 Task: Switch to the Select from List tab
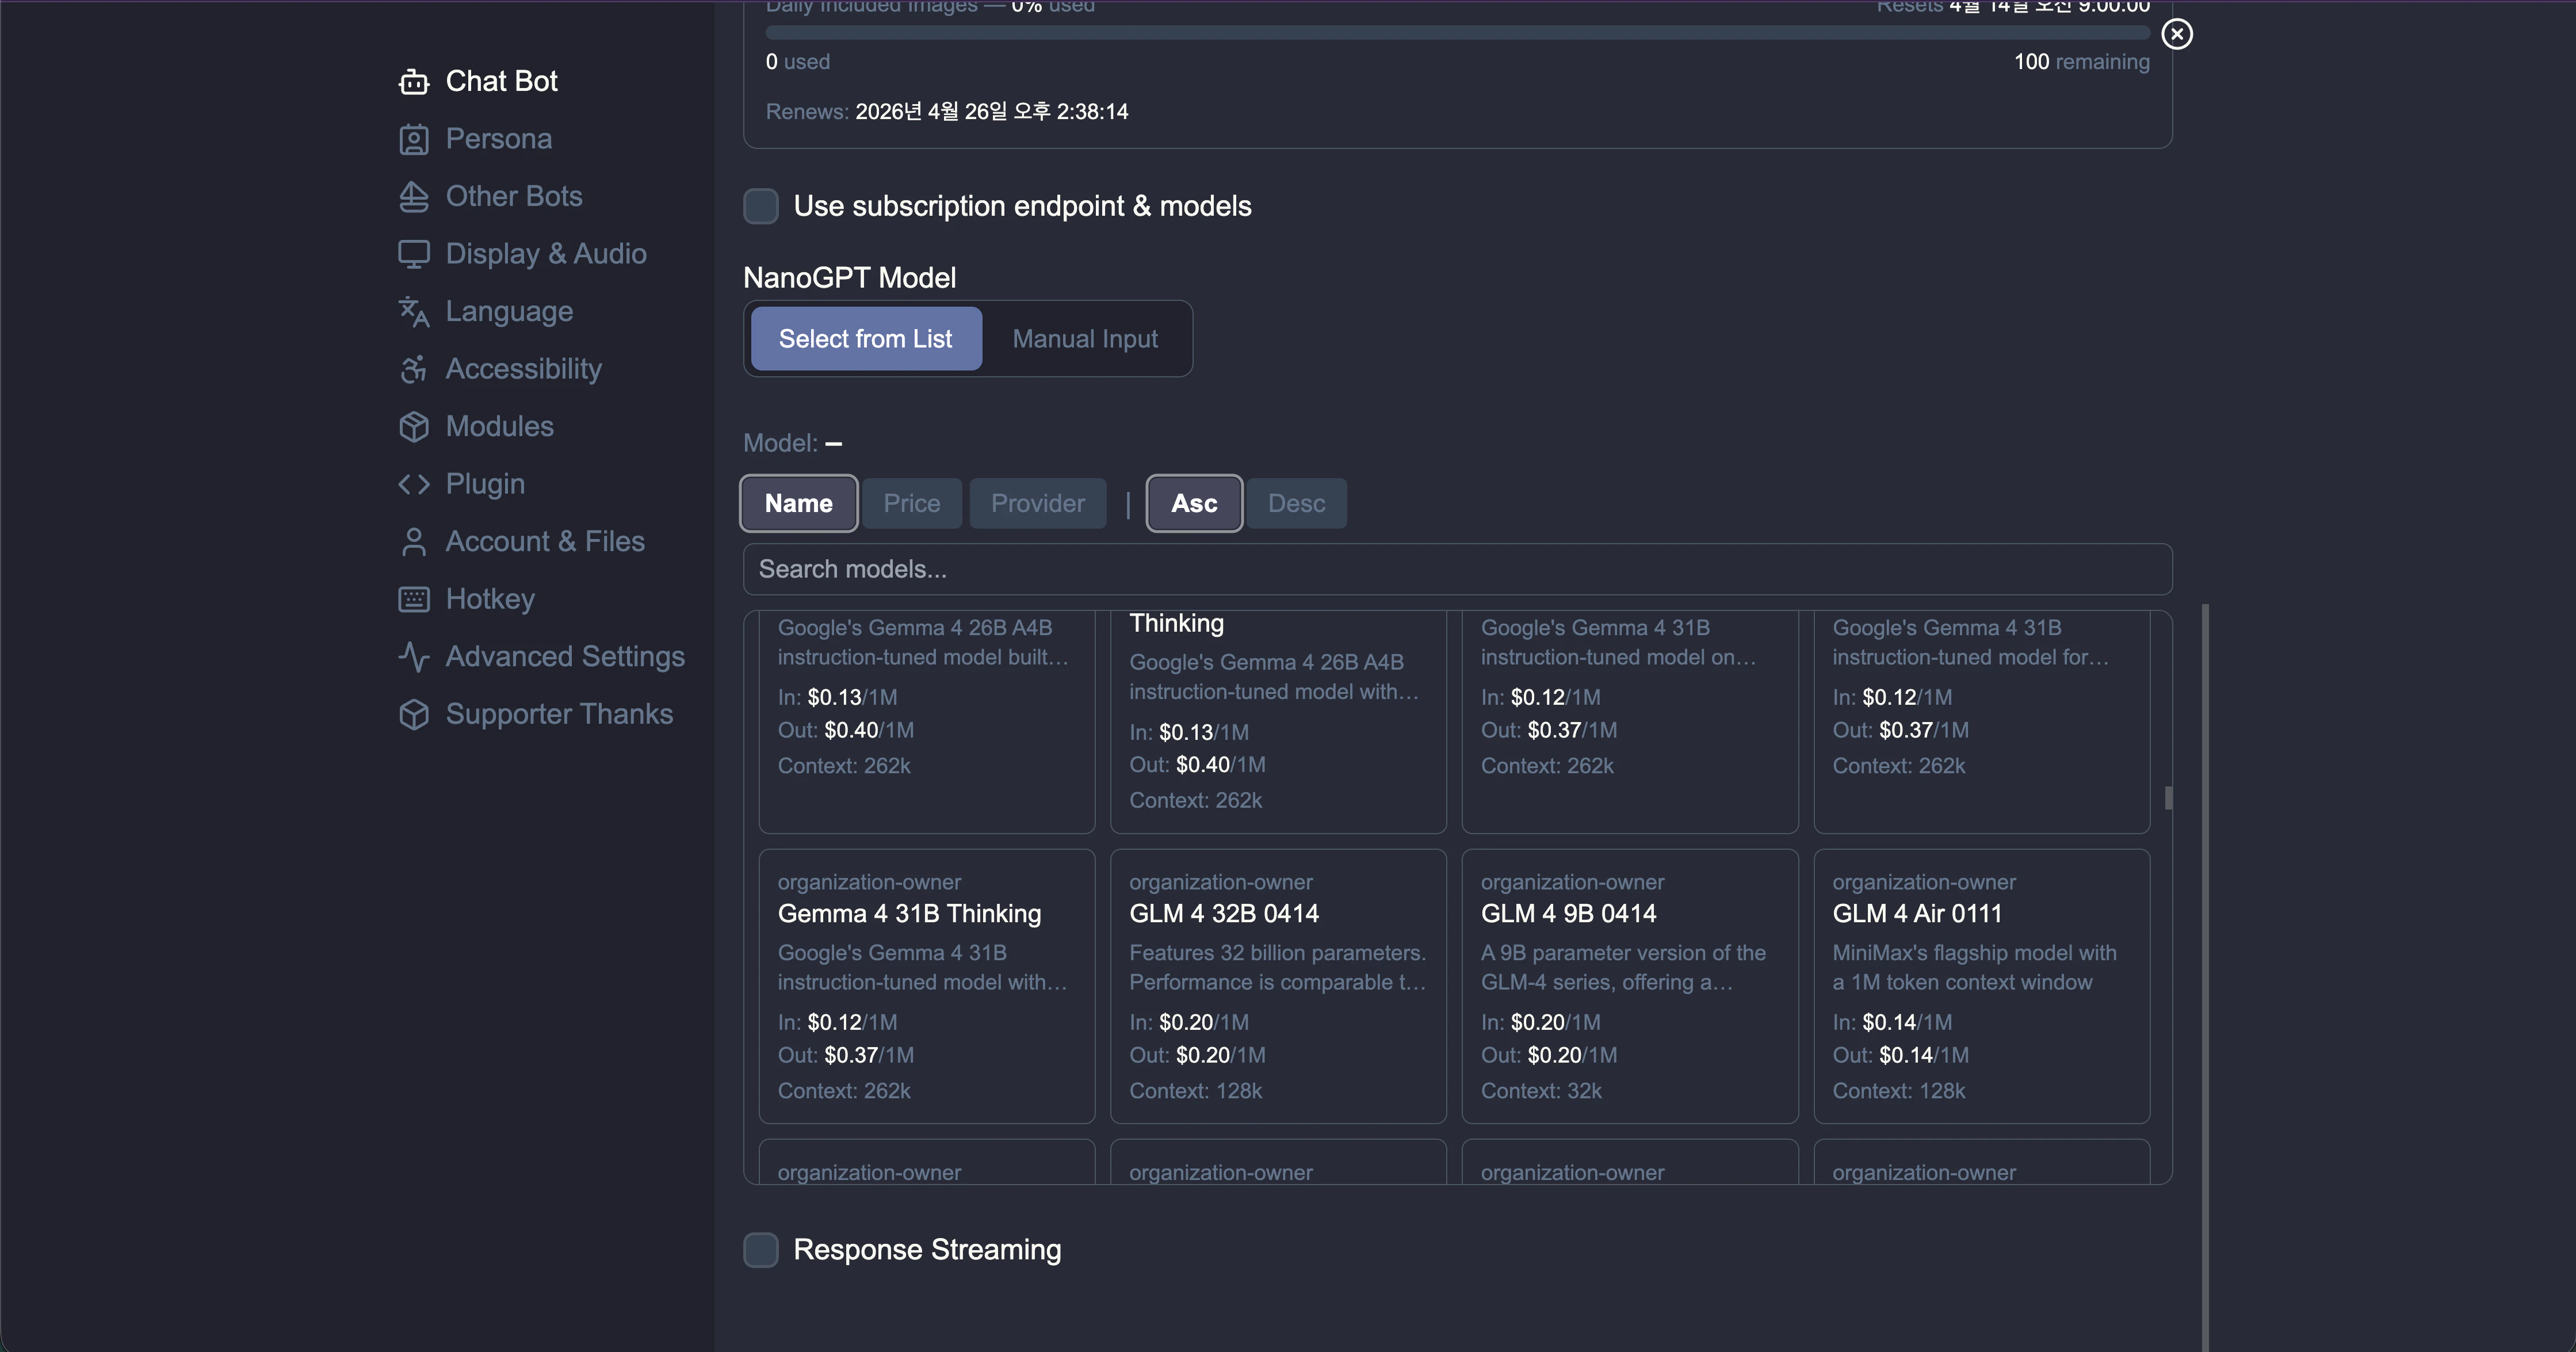point(866,338)
